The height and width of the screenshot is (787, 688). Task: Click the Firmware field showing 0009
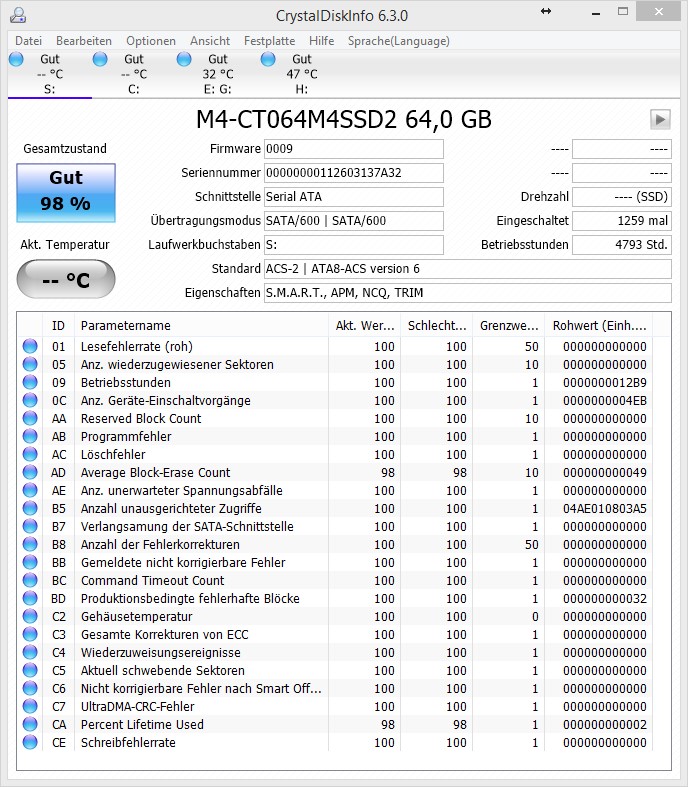tap(354, 149)
